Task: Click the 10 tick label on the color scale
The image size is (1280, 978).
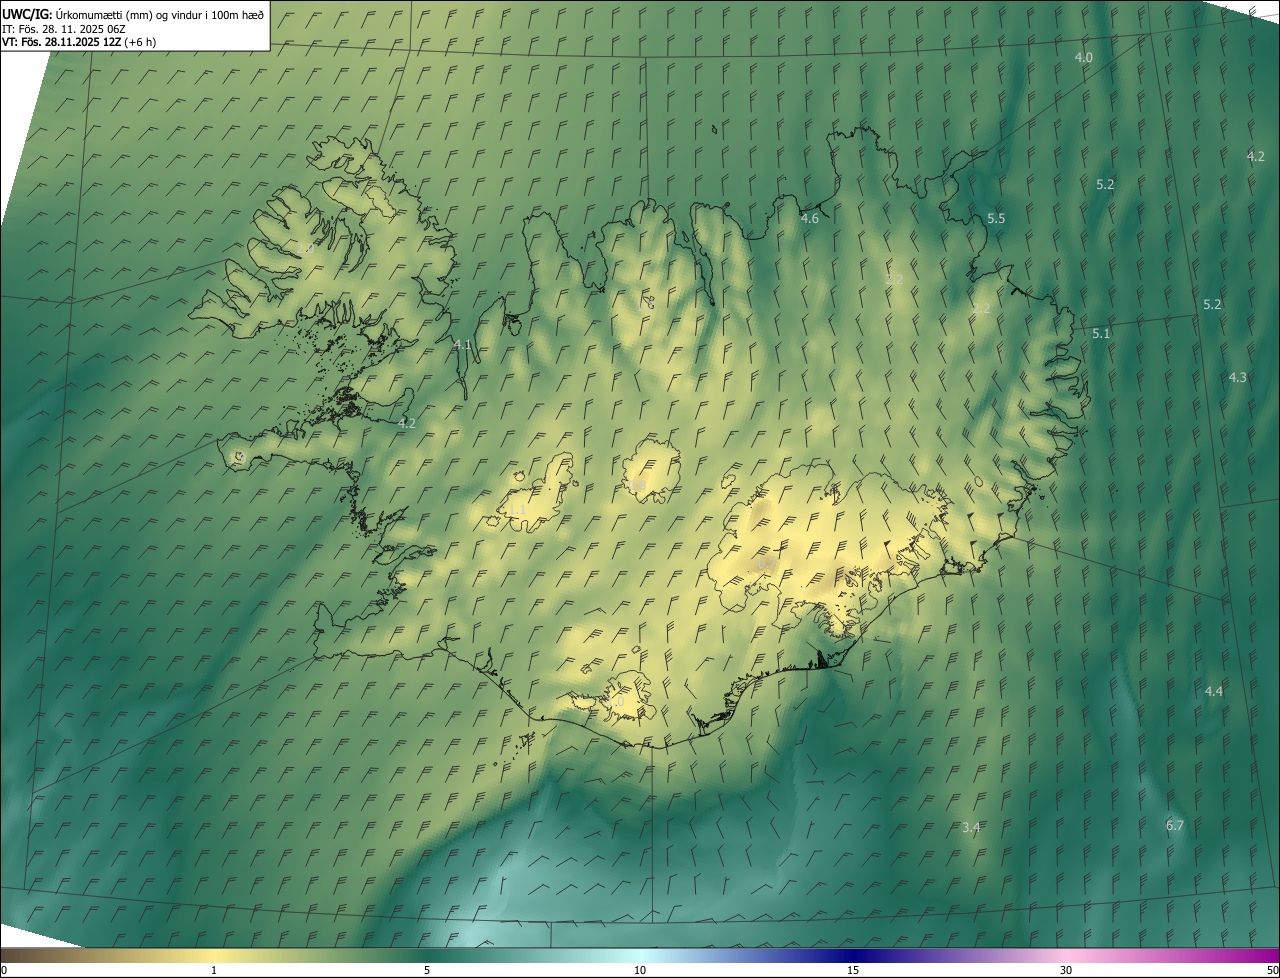Action: 640,970
